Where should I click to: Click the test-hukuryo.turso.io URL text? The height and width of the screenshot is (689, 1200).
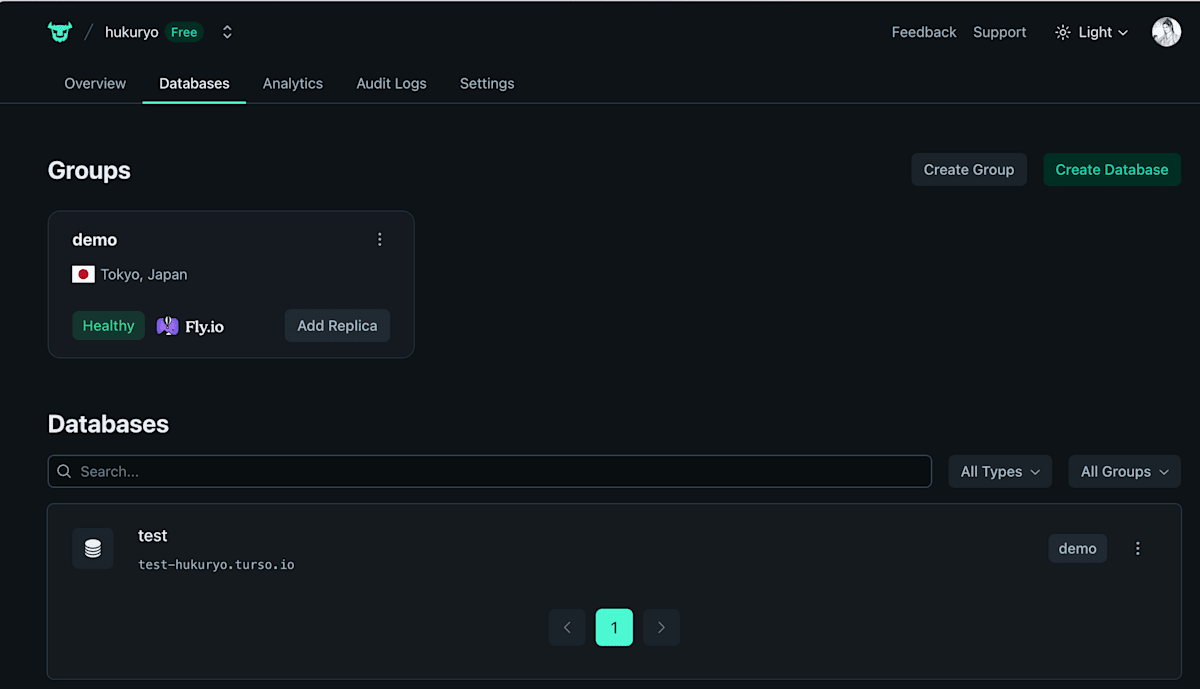(x=216, y=565)
